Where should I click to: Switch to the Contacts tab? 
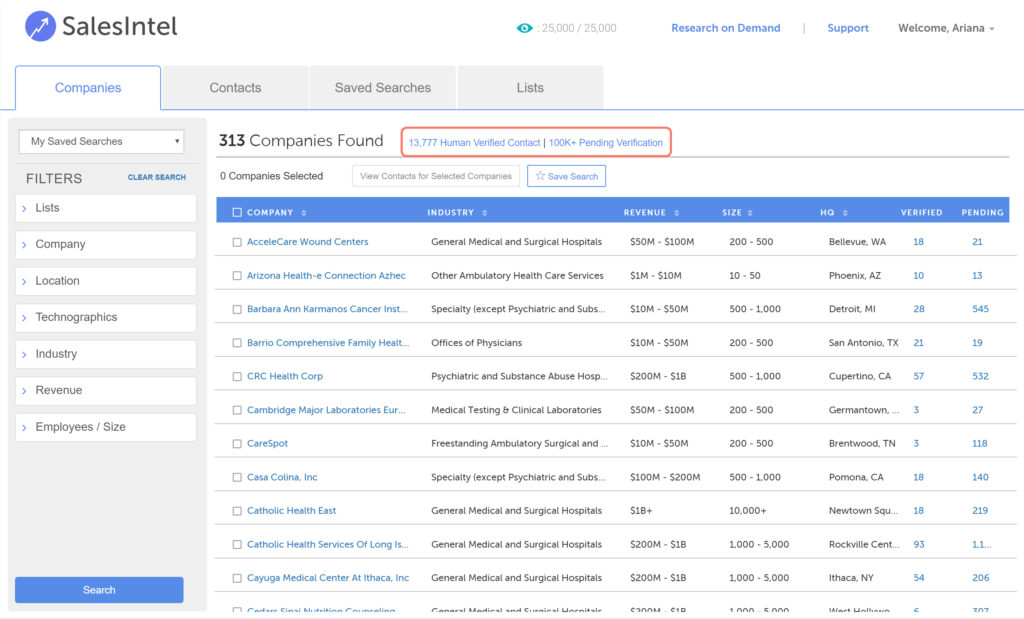(235, 87)
